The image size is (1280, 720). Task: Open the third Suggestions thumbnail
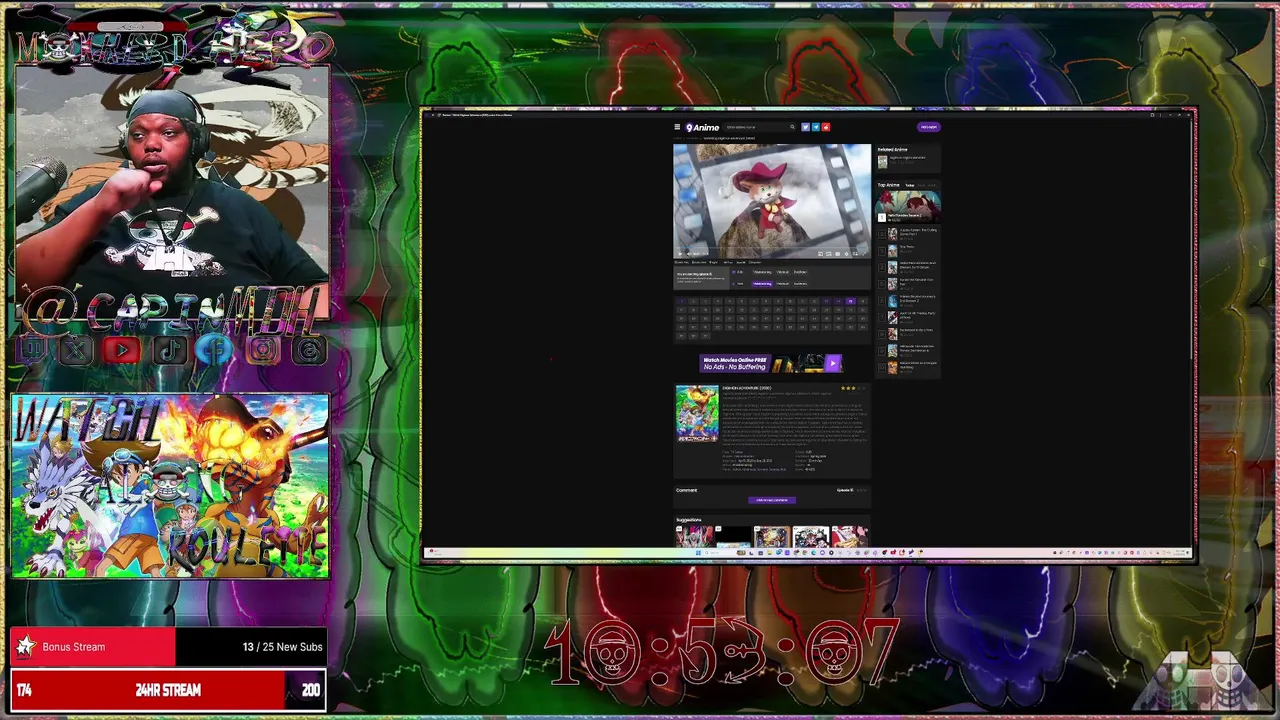(771, 537)
